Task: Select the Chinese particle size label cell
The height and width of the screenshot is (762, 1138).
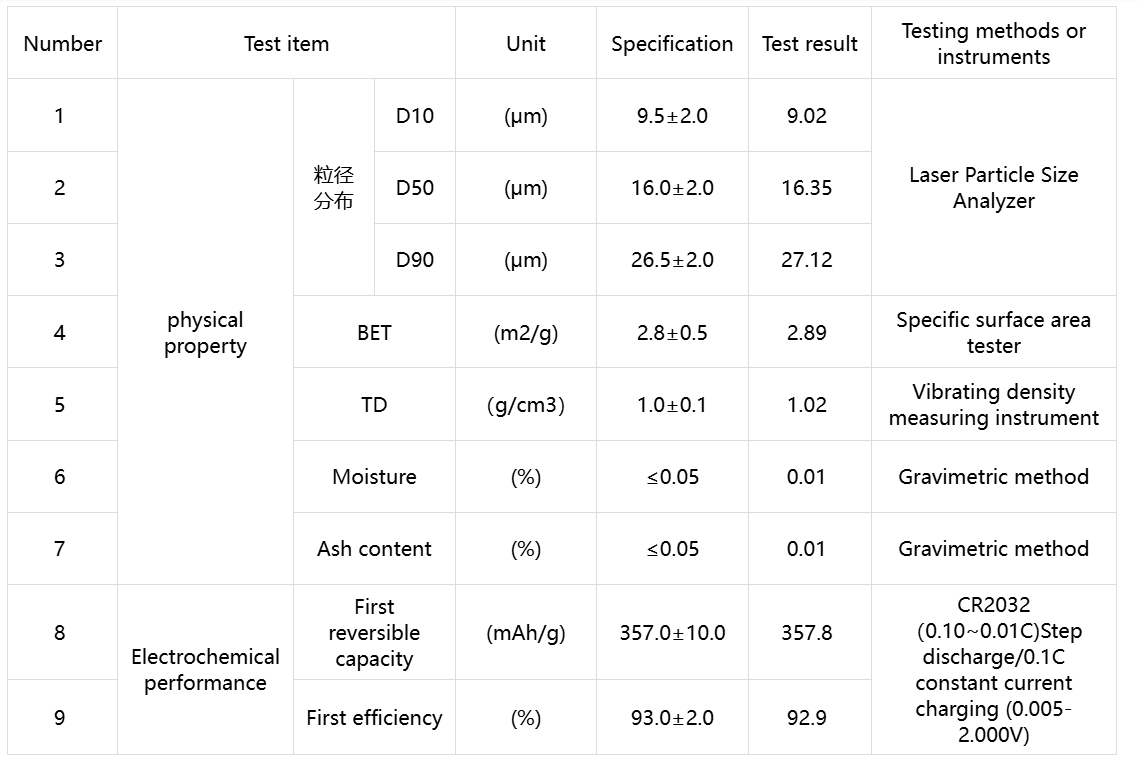Action: coord(333,188)
